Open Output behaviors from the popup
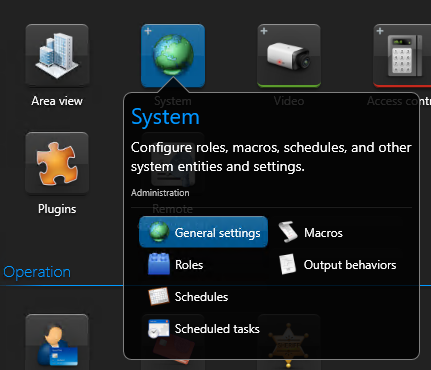This screenshot has width=431, height=370. (x=337, y=264)
